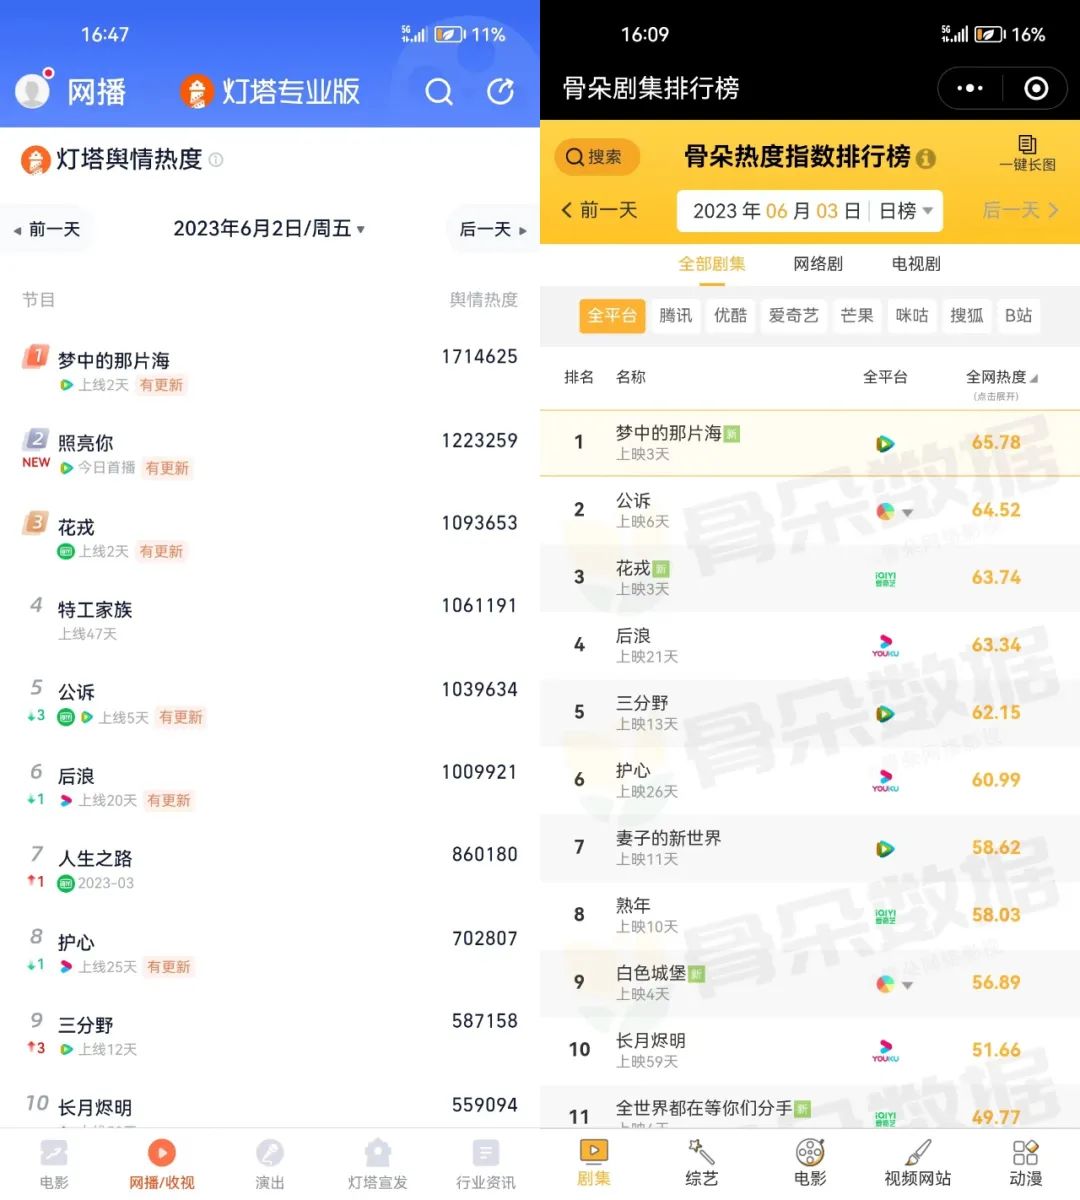The height and width of the screenshot is (1200, 1080).
Task: Open the 2023年6月2日 date picker dropdown
Action: pyautogui.click(x=268, y=229)
